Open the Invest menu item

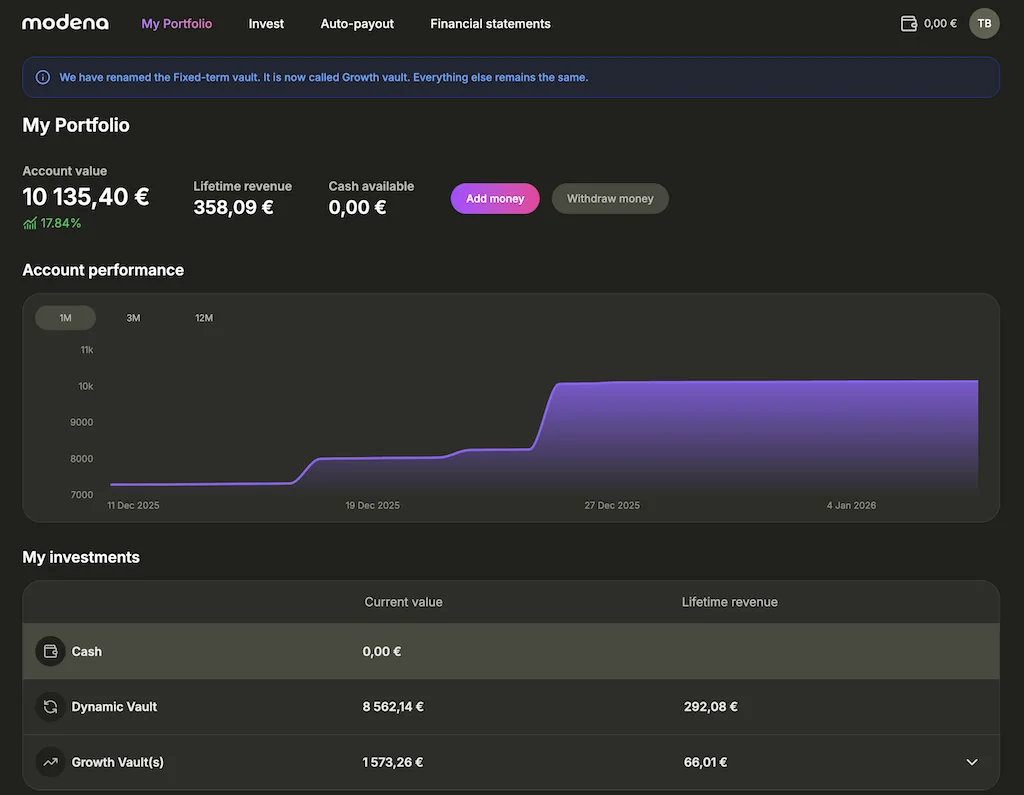pyautogui.click(x=266, y=23)
